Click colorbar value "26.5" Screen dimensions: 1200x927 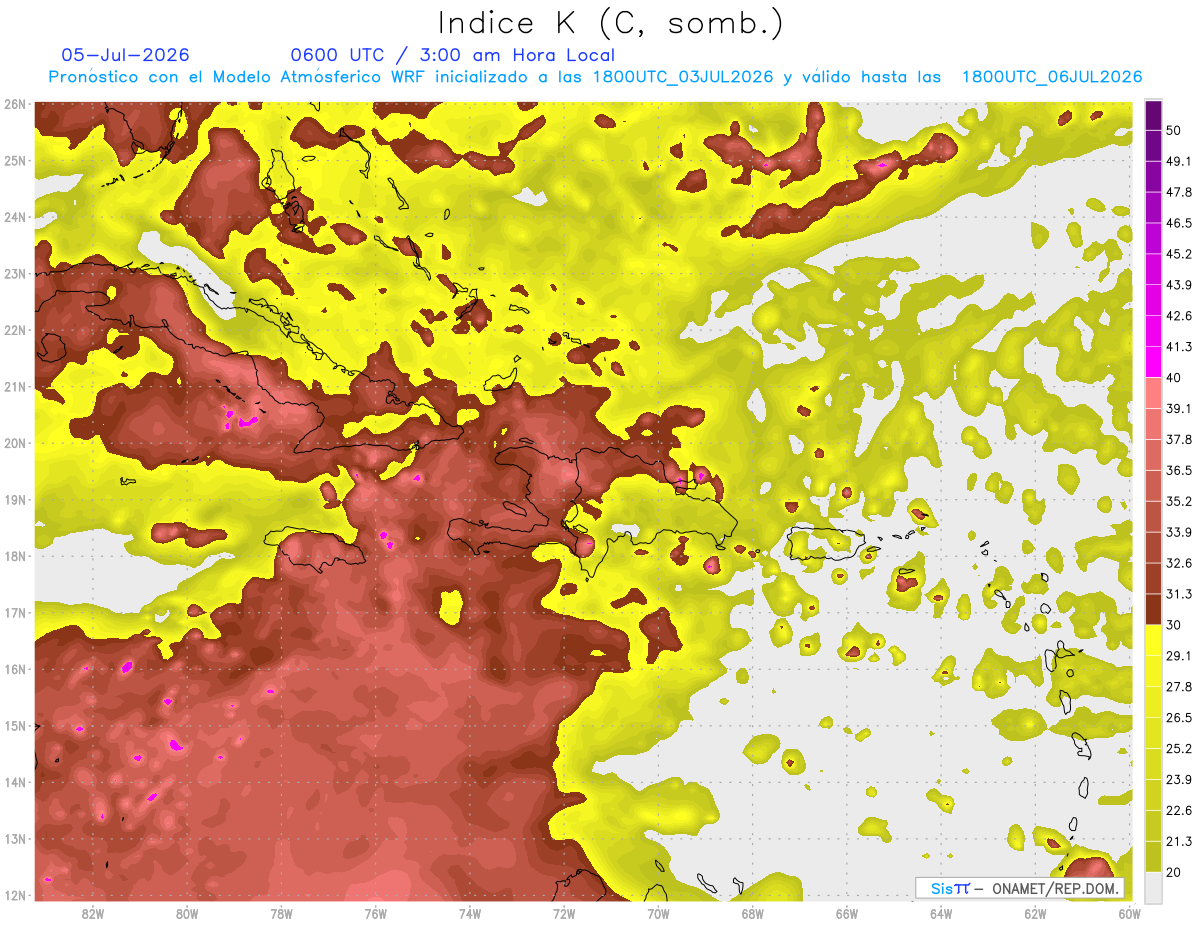tap(1179, 717)
